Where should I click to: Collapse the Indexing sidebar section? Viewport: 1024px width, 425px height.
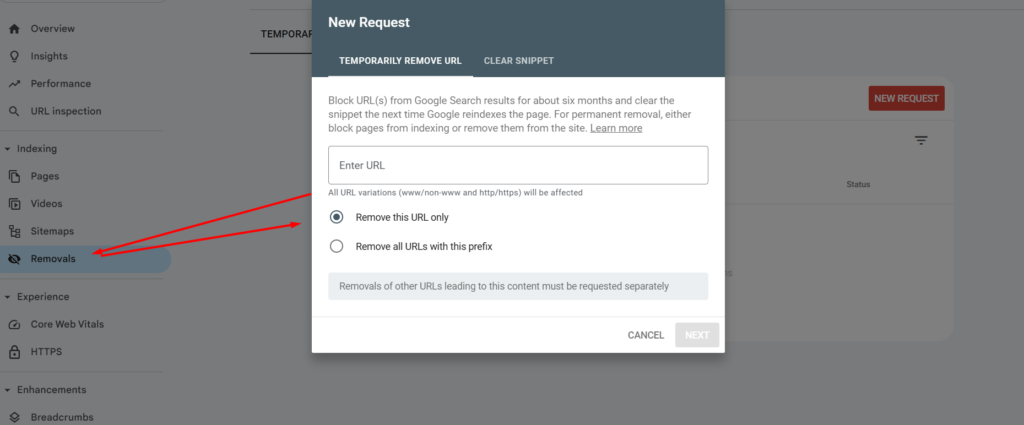8,149
